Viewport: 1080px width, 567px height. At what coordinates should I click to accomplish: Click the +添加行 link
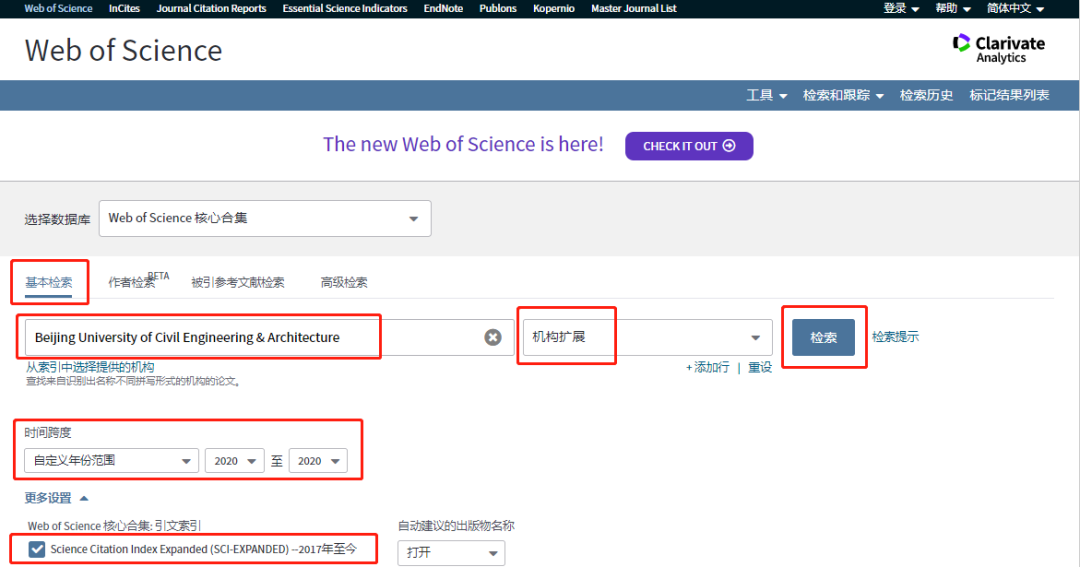[x=707, y=367]
